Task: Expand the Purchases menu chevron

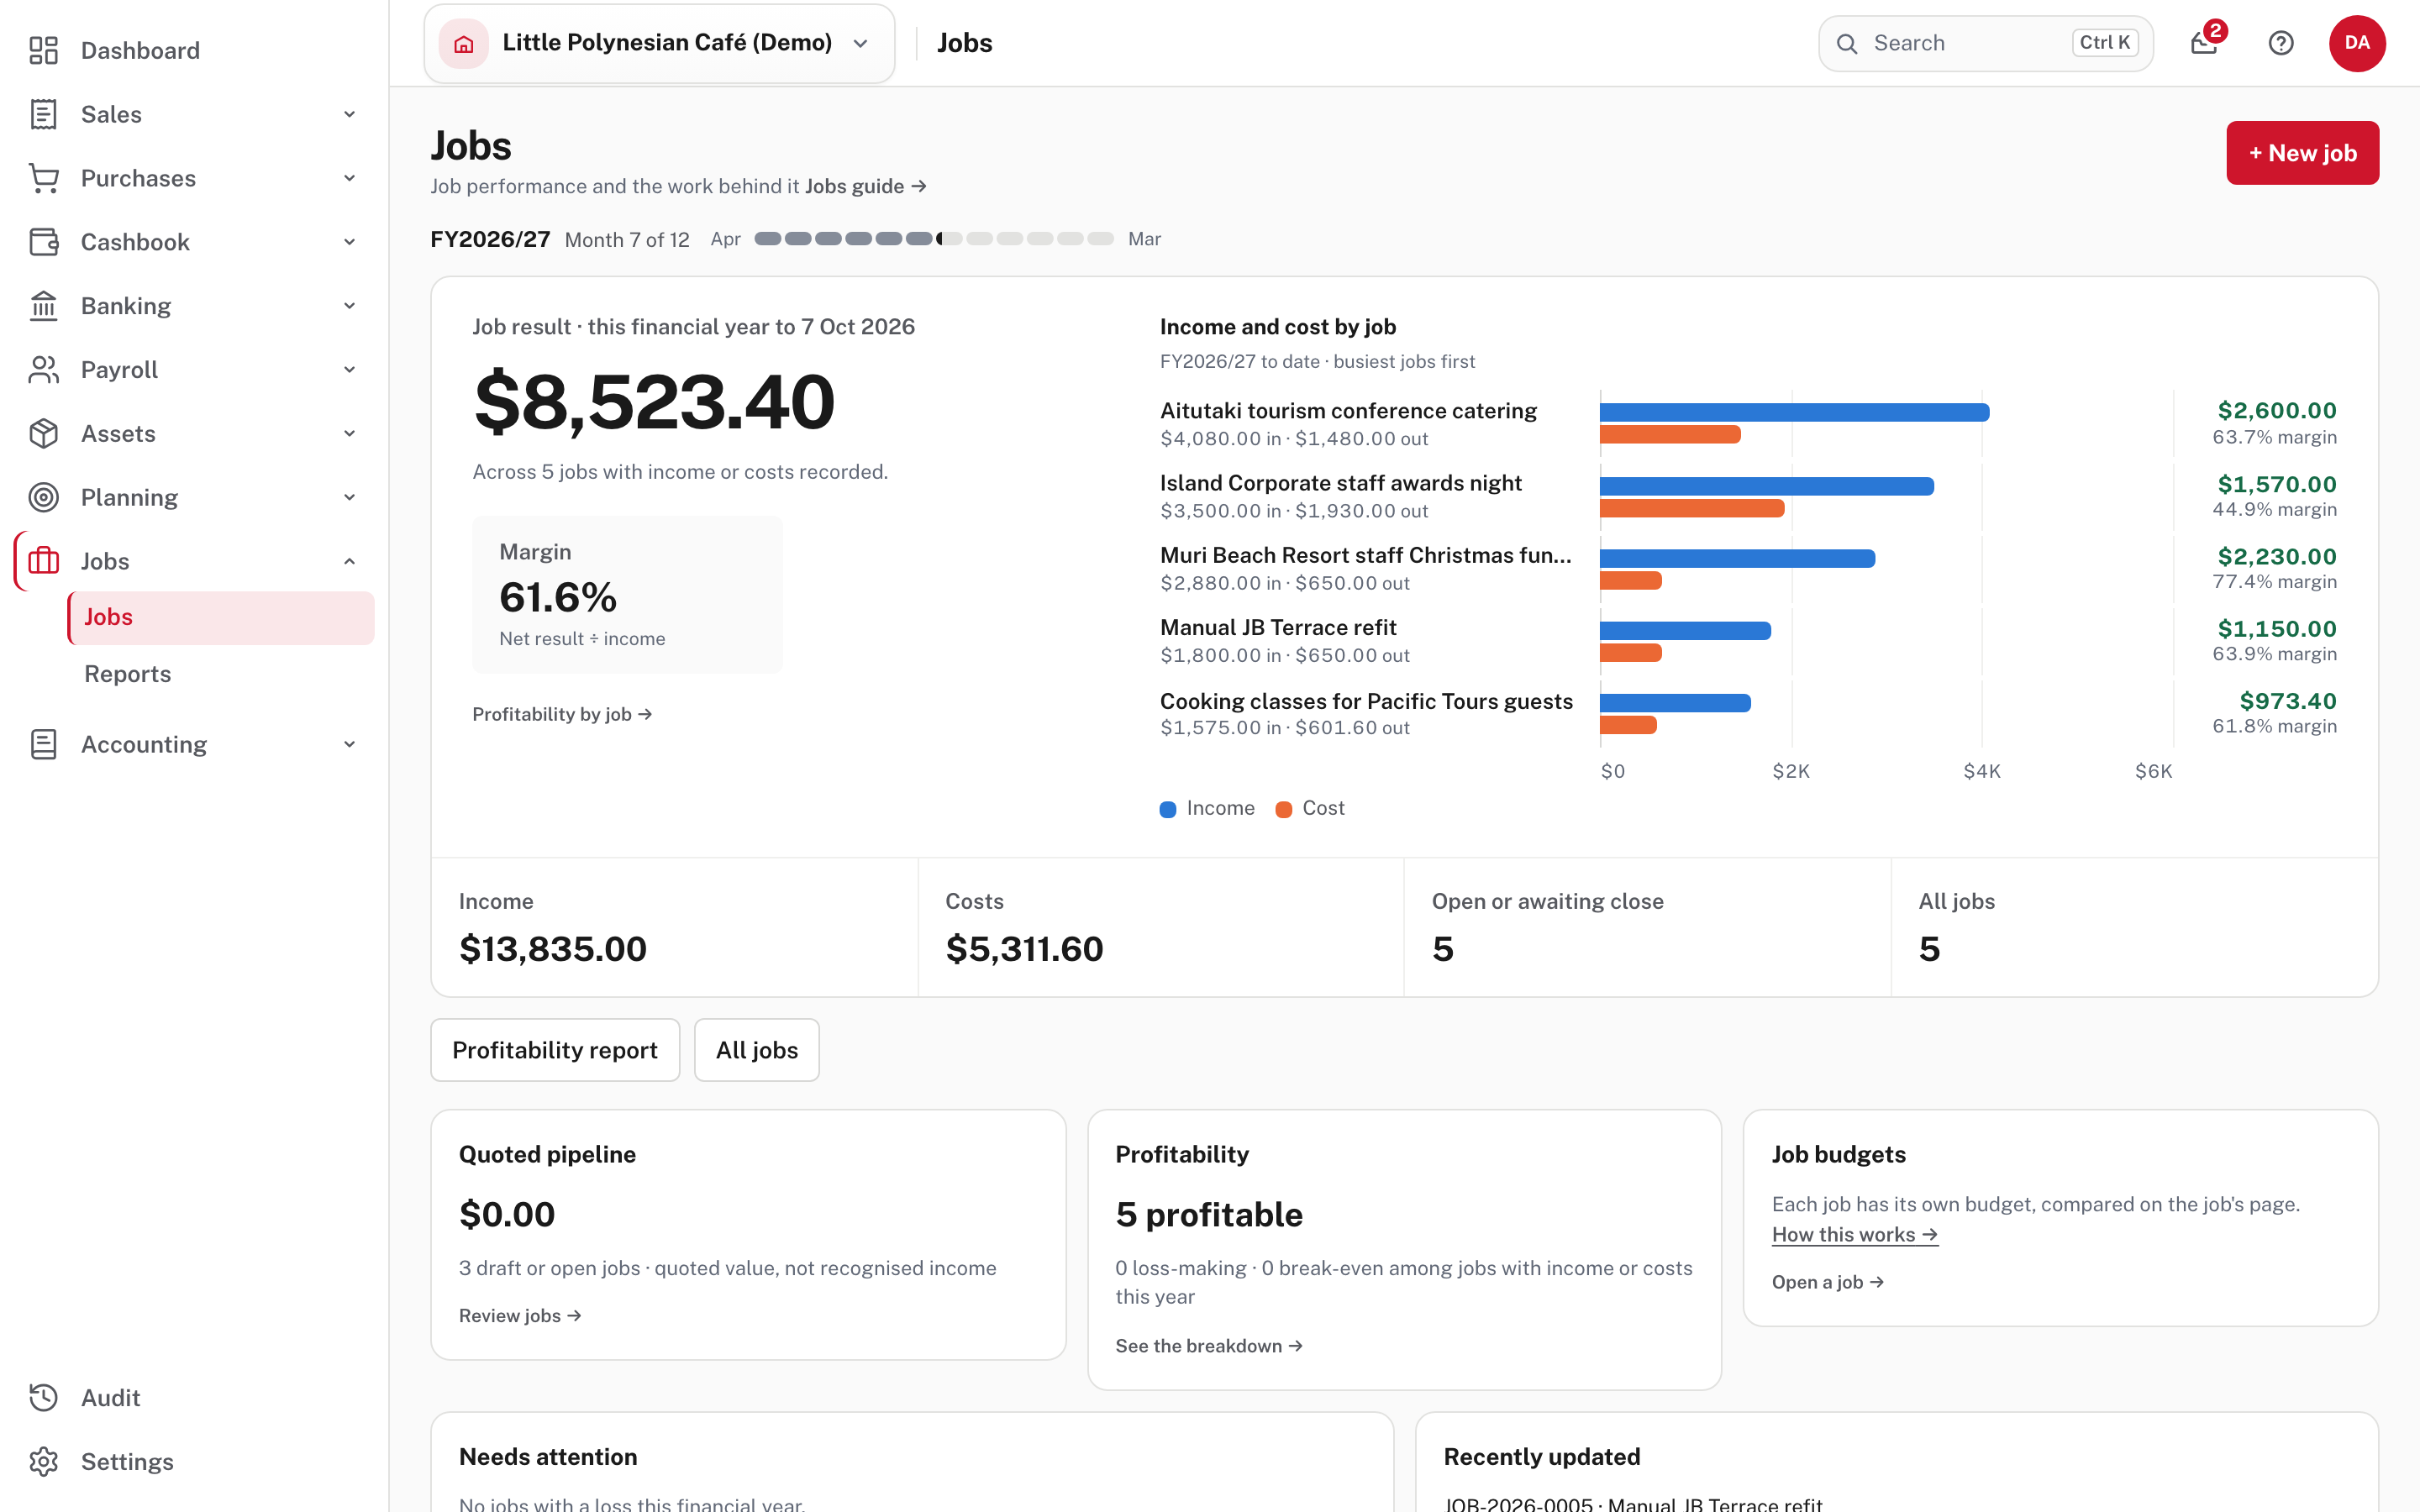Action: click(x=349, y=178)
